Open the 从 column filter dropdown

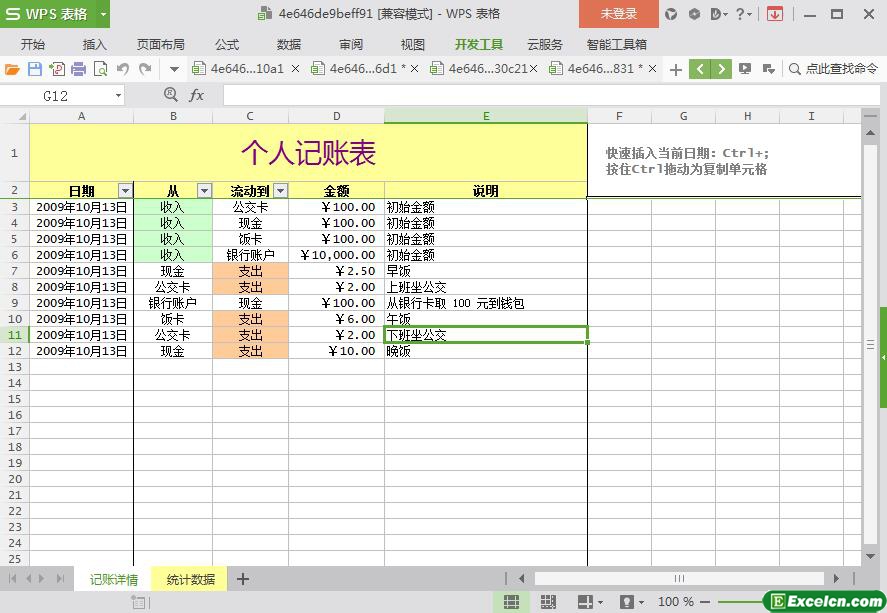coord(204,191)
